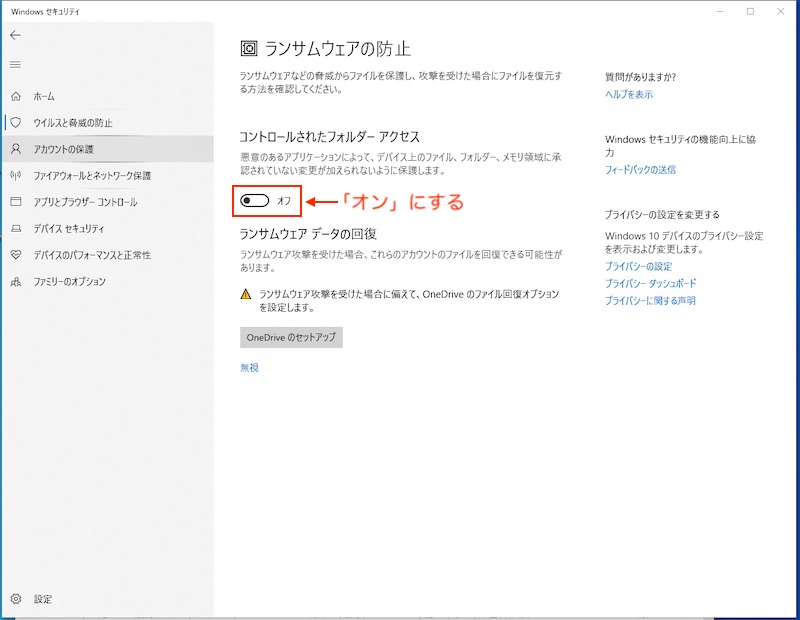This screenshot has width=800, height=620.
Task: Click the Windows セキュリティ window title
Action: (45, 11)
